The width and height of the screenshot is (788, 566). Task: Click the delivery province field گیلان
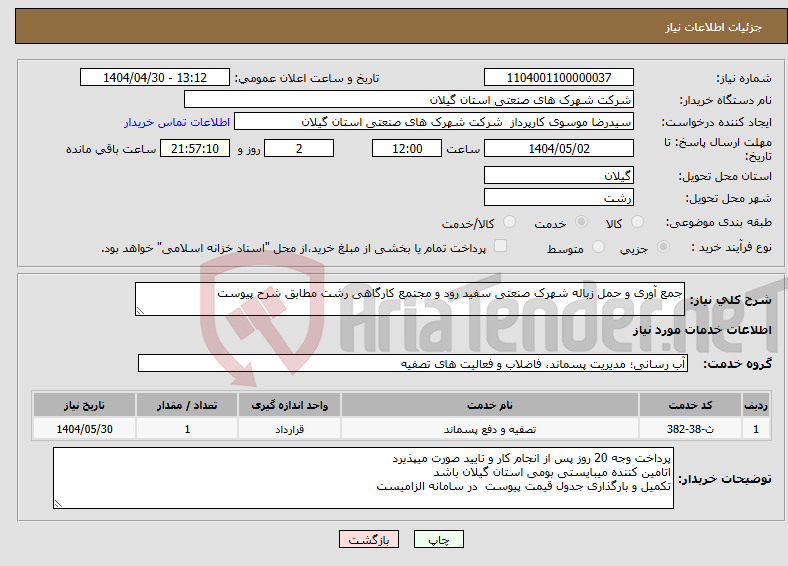point(559,175)
